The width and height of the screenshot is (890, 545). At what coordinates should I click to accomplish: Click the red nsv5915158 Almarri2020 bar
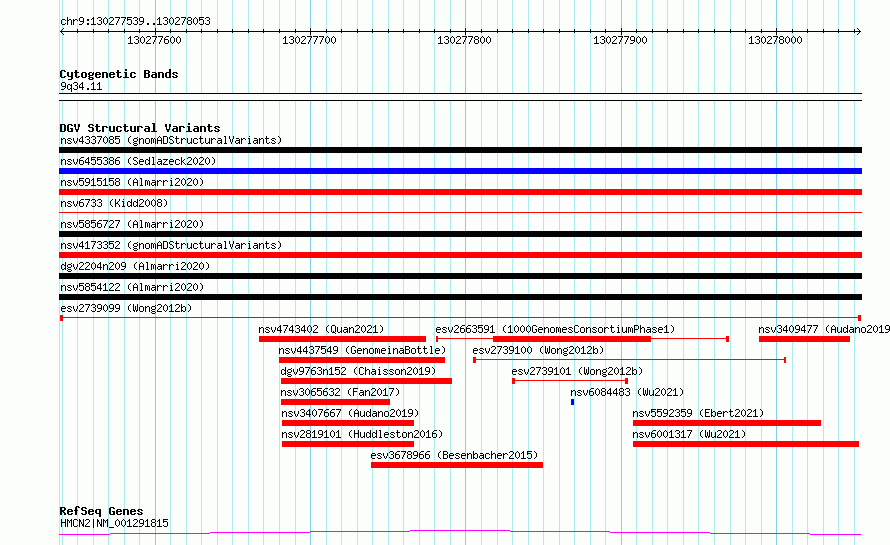460,192
